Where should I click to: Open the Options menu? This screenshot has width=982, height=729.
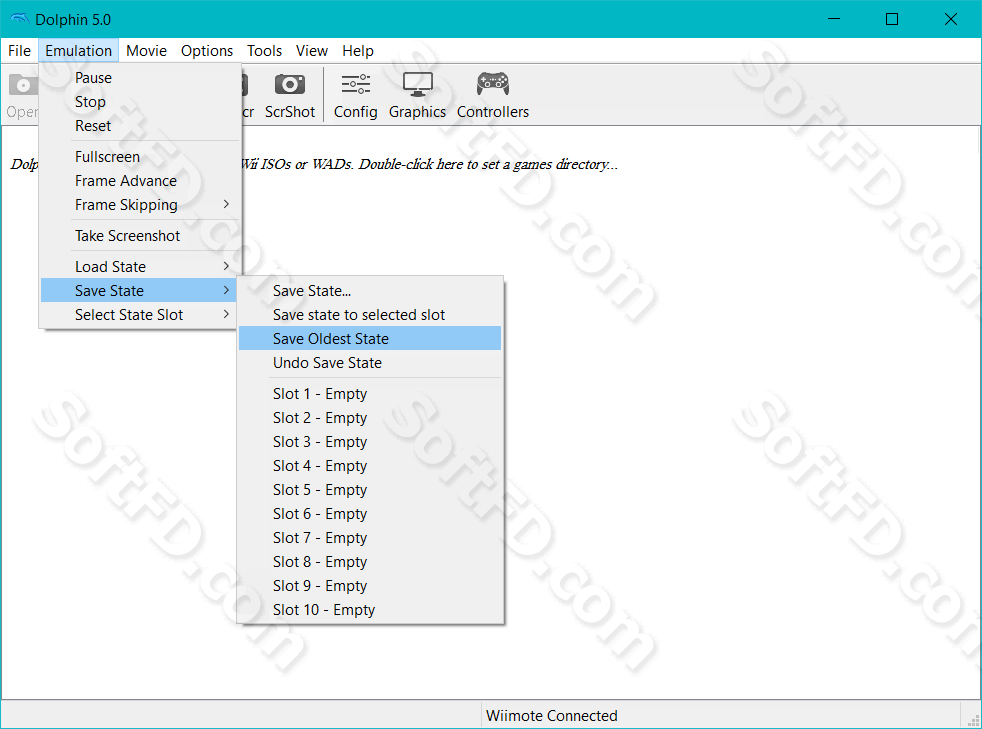(207, 51)
